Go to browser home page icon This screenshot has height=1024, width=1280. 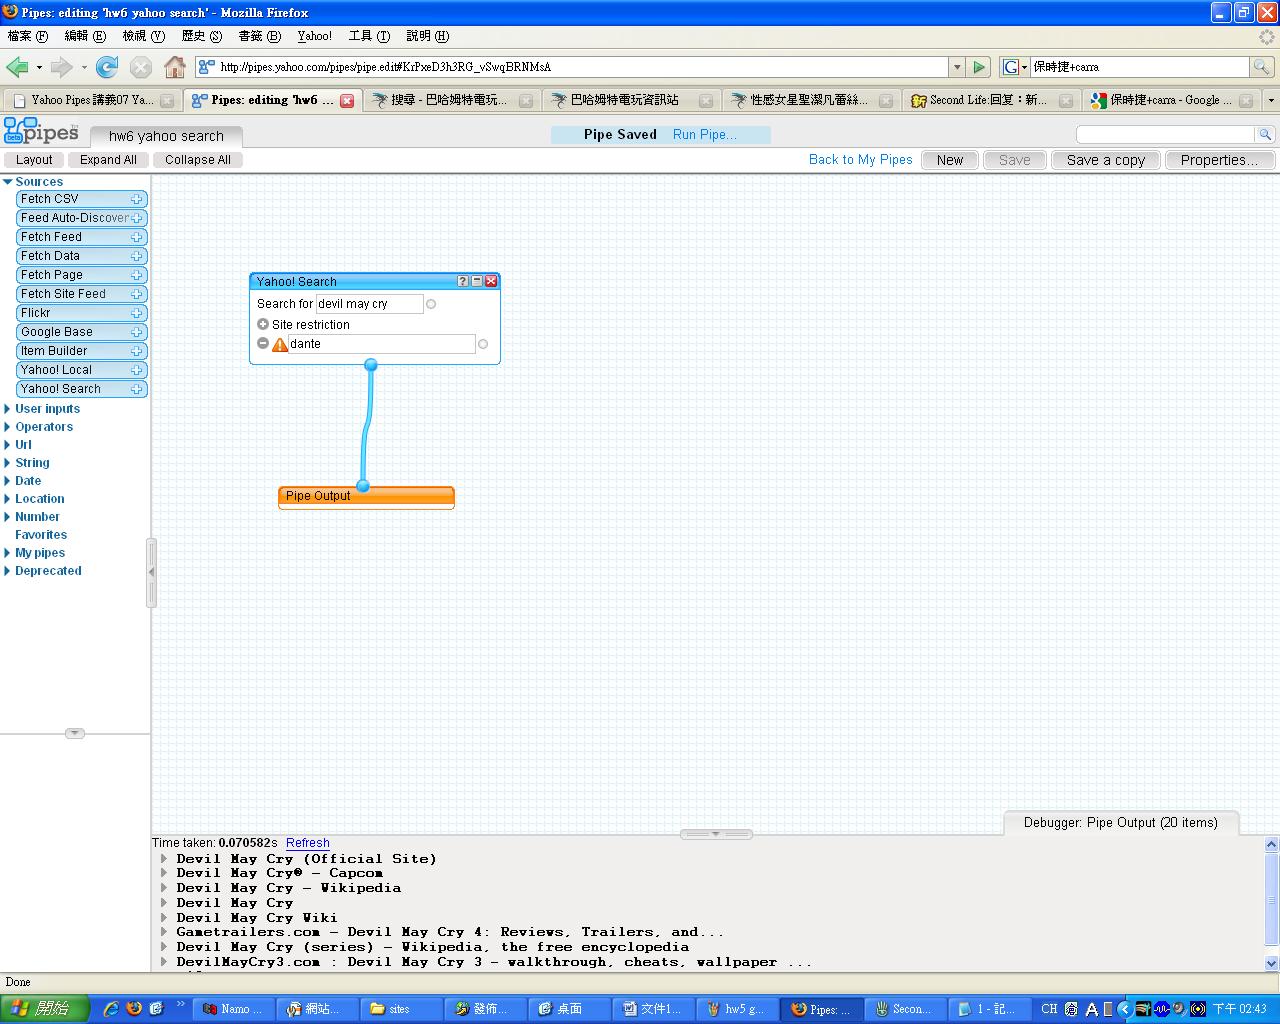click(x=175, y=67)
